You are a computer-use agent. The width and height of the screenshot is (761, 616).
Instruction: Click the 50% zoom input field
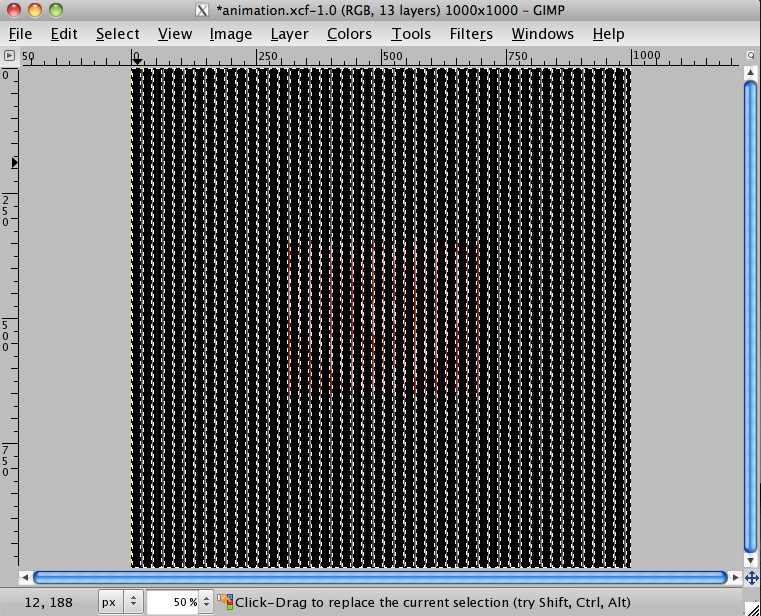coord(173,602)
